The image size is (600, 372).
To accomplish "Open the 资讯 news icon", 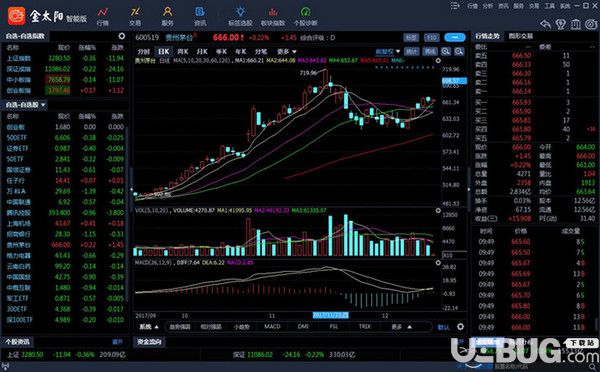I will click(x=200, y=16).
